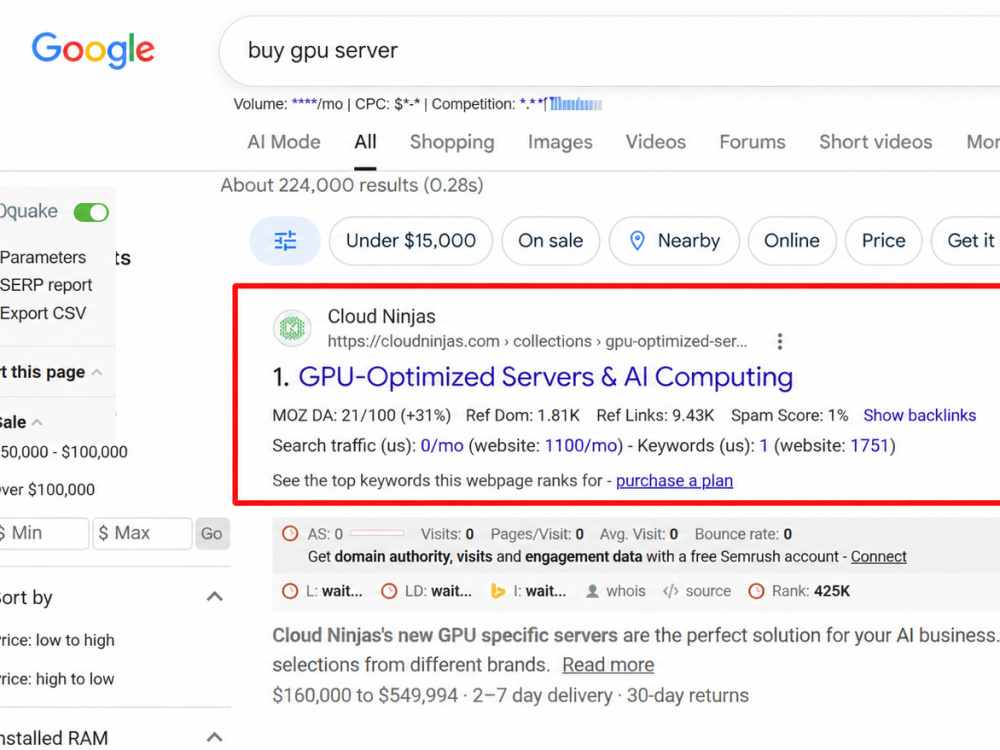Click the Connect Semrush account link
Viewport: 1000px width, 750px height.
tap(878, 556)
